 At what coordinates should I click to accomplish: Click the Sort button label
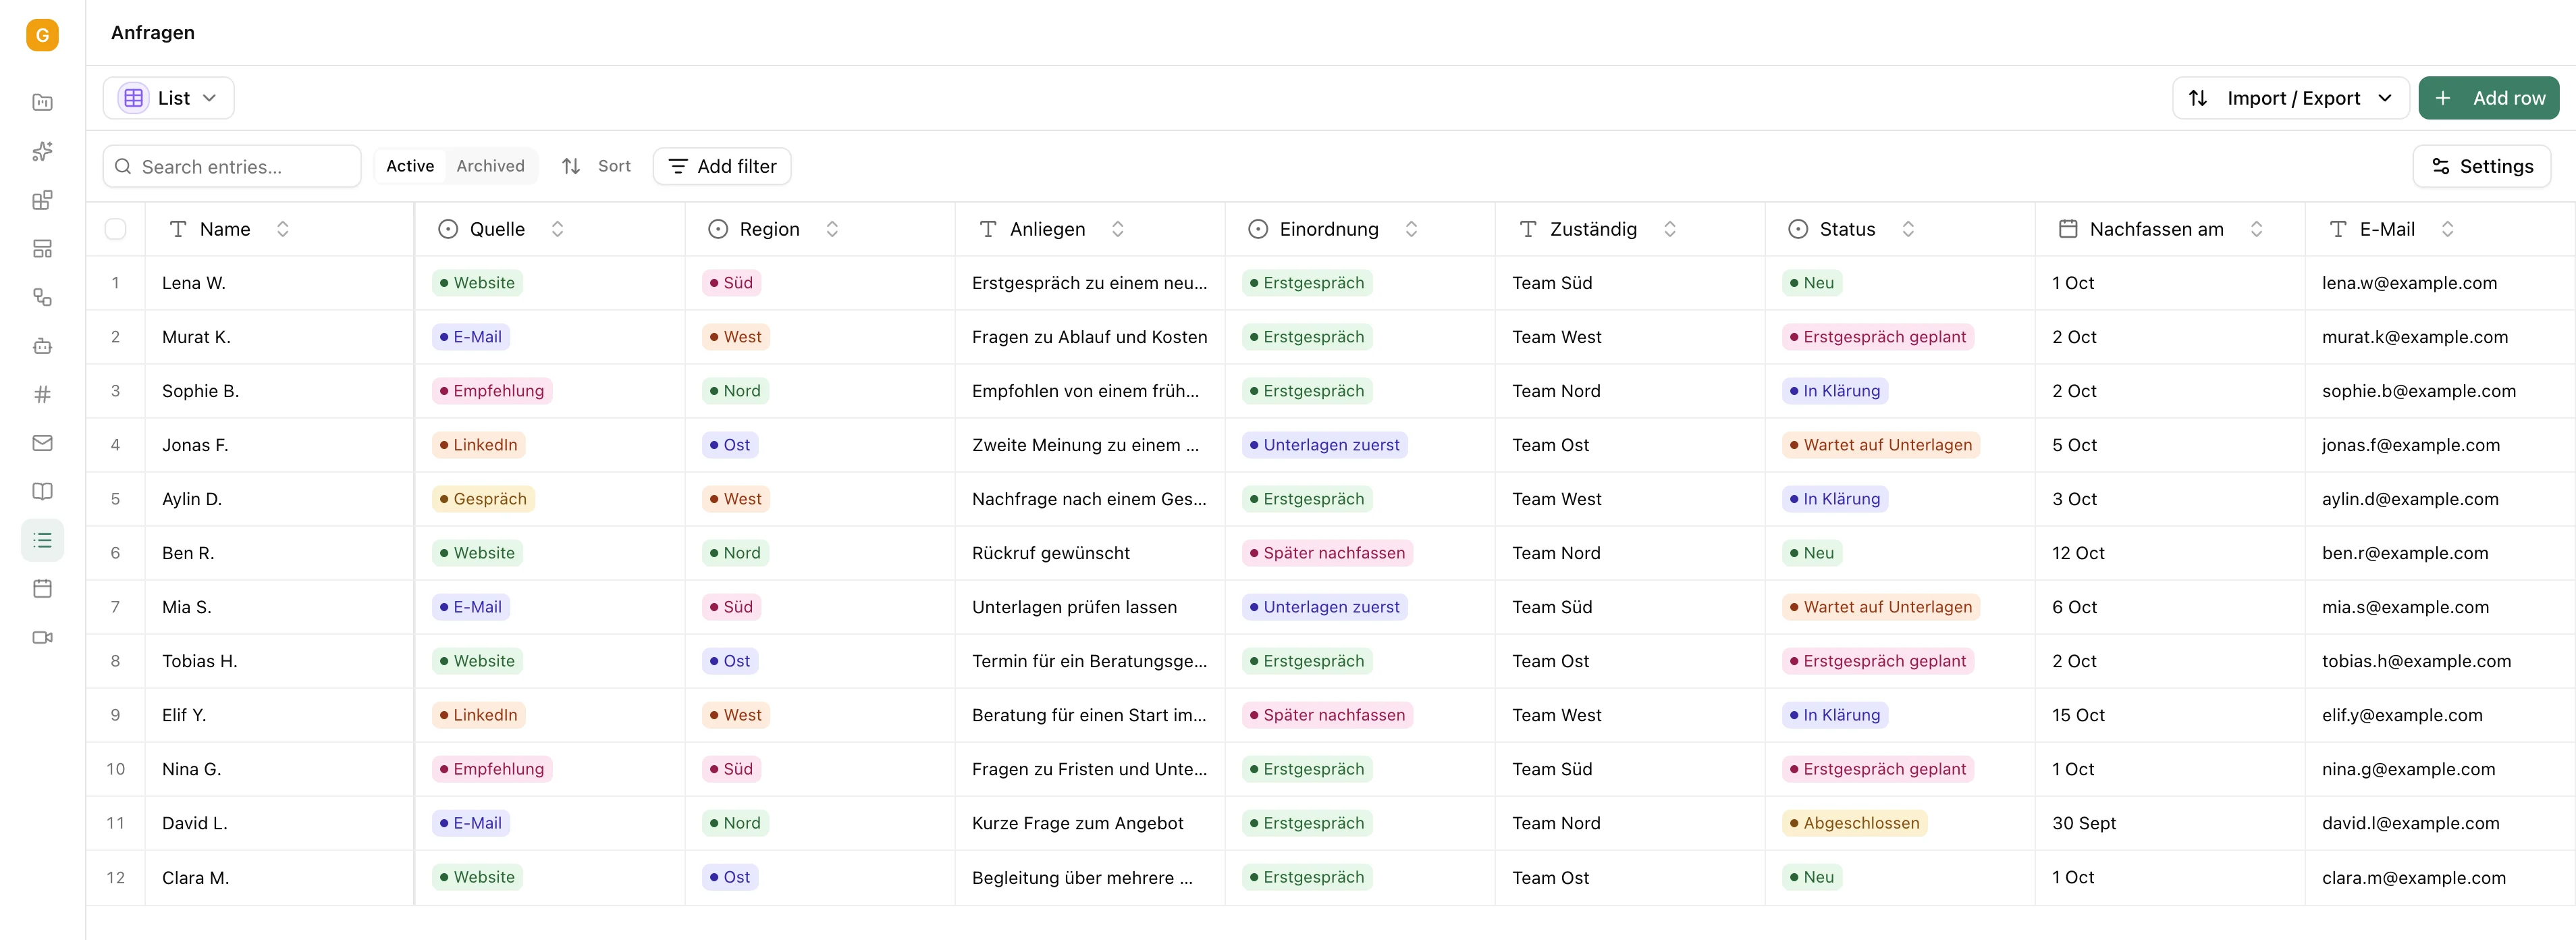[614, 166]
